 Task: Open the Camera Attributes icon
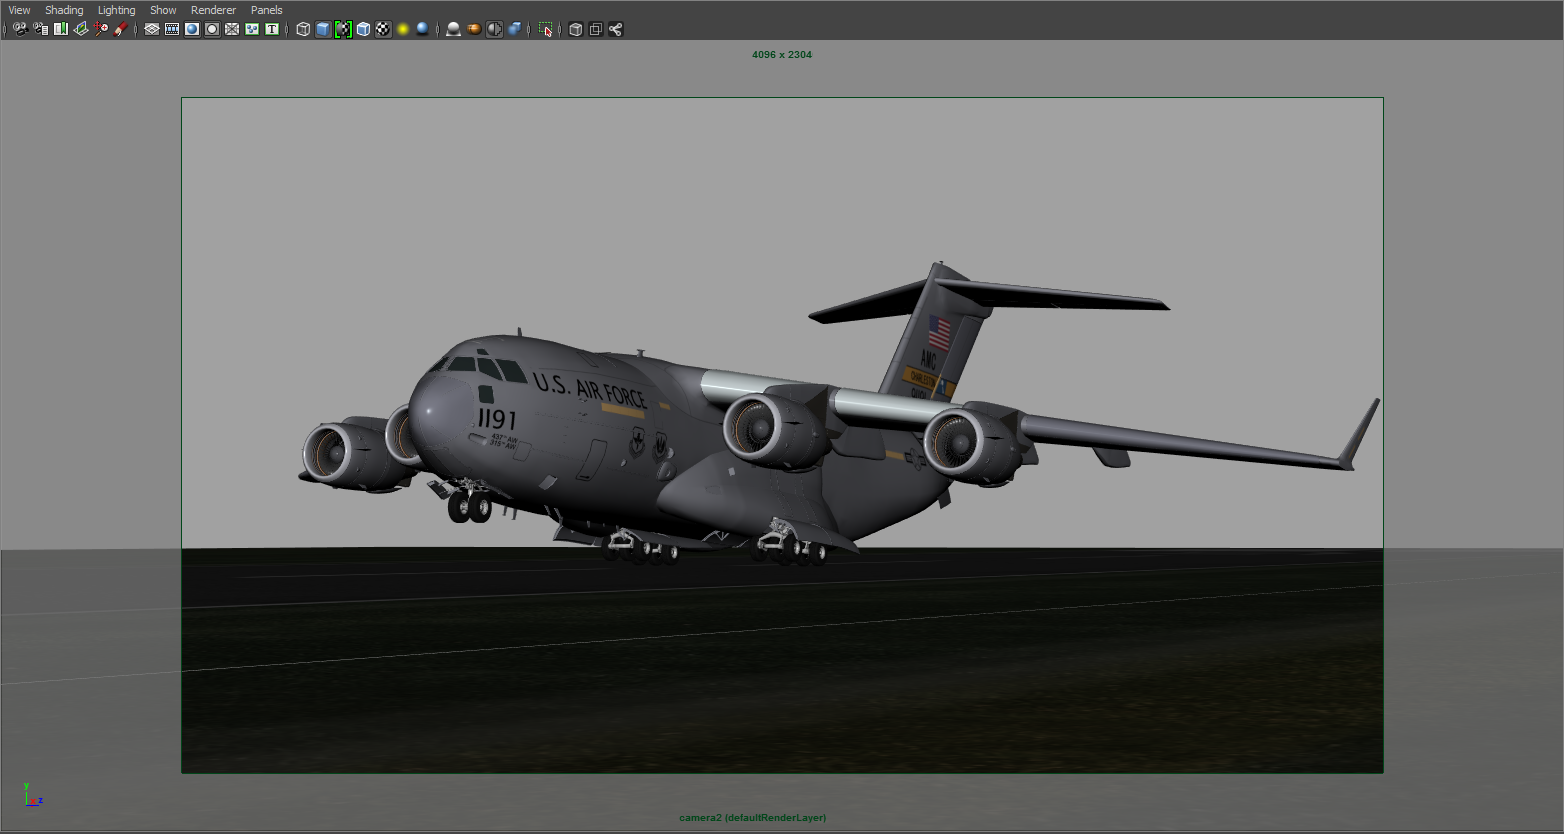pos(41,29)
